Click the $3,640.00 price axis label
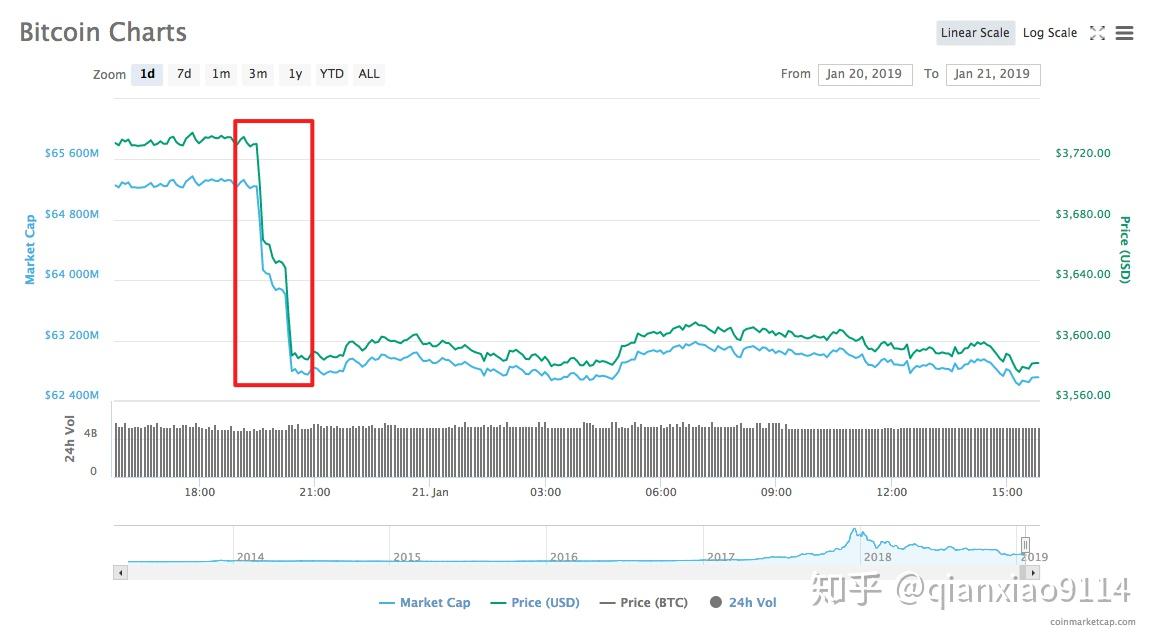1159x641 pixels. 1082,274
